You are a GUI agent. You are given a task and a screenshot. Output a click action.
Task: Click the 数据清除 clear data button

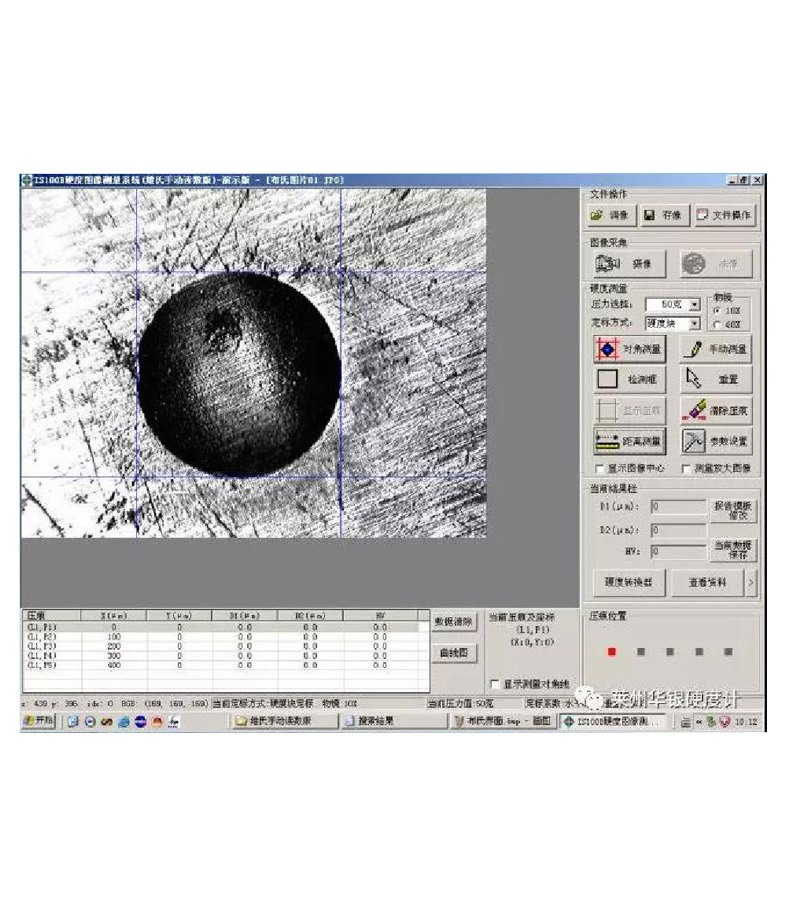point(454,622)
